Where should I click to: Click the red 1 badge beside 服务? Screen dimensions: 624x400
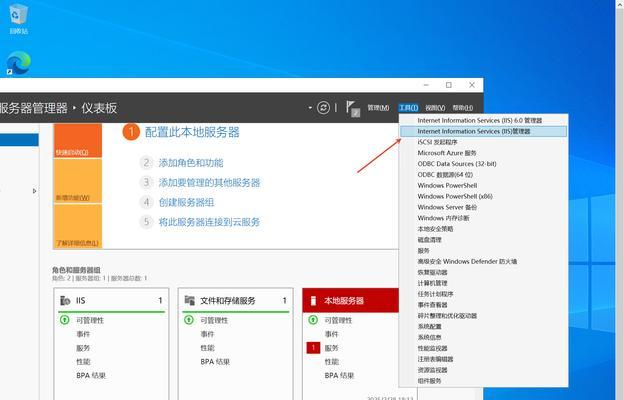(x=313, y=348)
